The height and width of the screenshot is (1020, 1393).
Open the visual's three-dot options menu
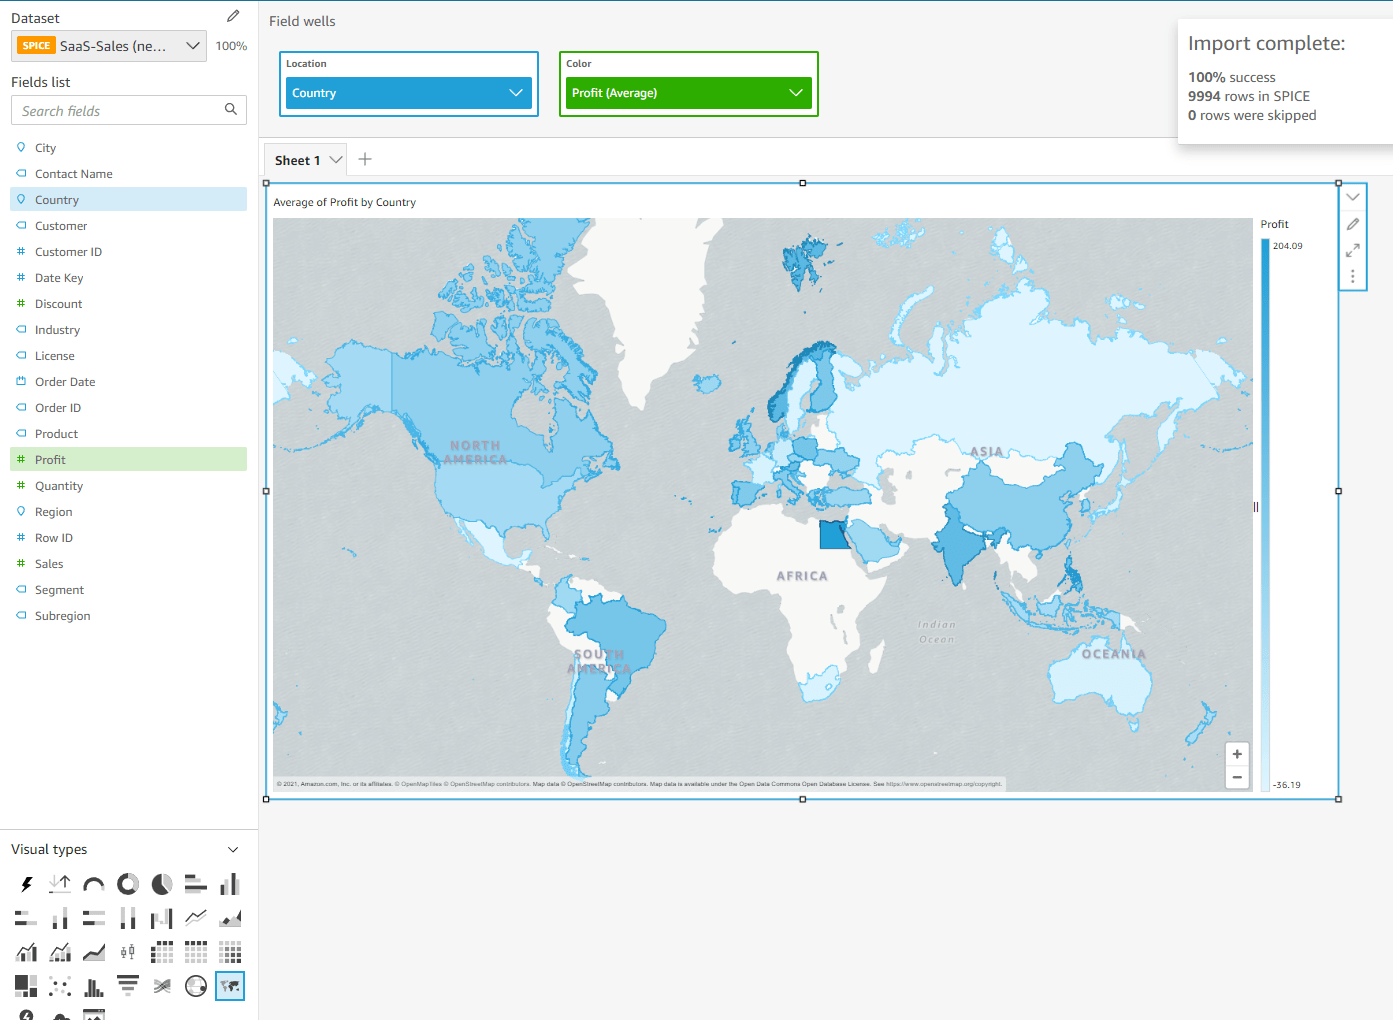[x=1353, y=277]
